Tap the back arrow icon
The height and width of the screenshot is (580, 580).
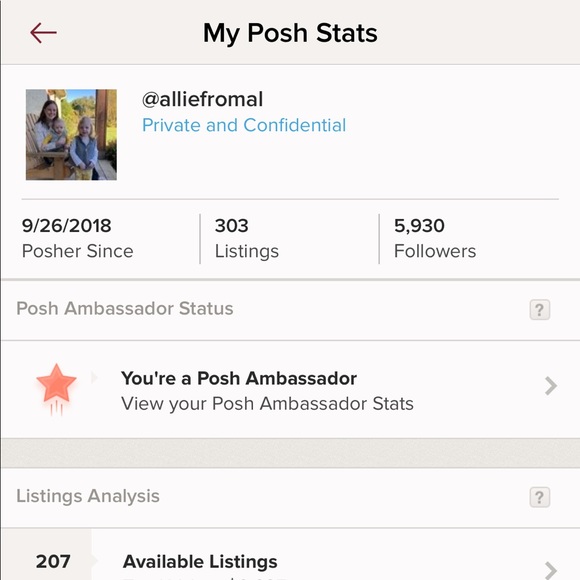43,33
